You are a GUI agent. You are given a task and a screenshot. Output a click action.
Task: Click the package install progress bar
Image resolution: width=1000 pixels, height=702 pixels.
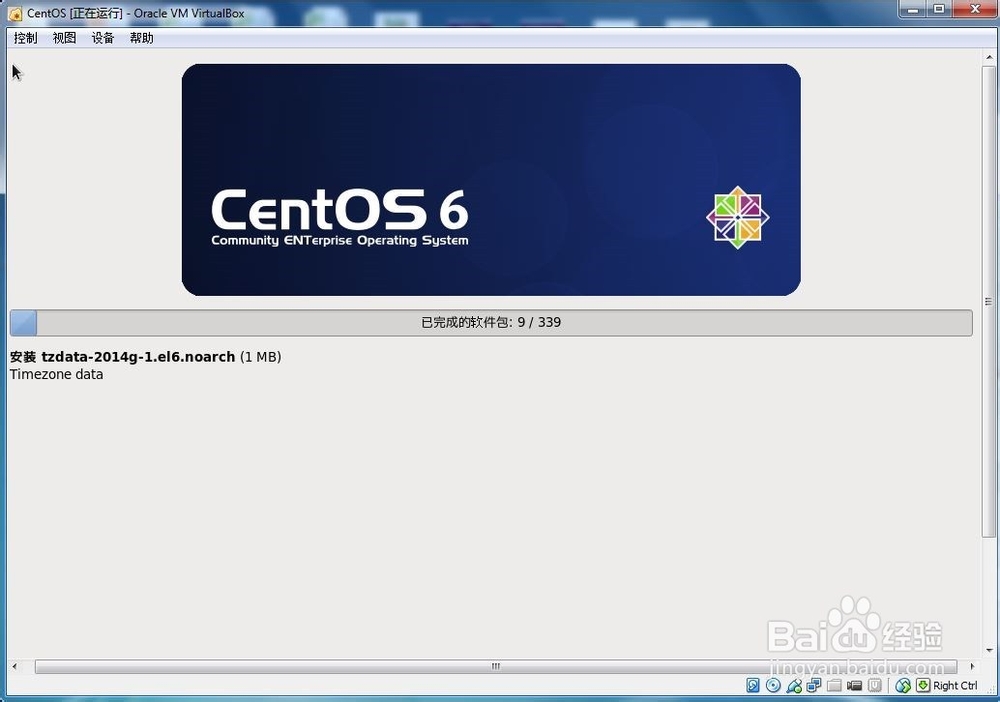coord(491,323)
